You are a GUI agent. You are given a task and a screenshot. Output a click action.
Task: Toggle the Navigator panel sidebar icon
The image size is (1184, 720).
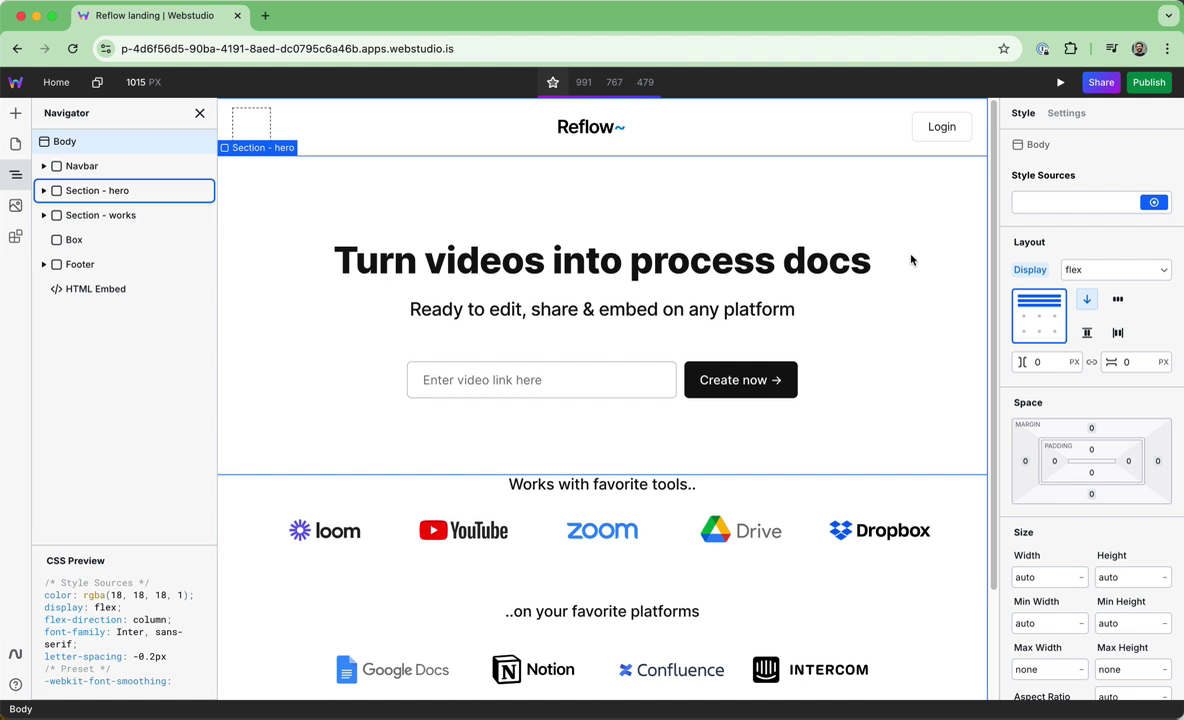pos(16,175)
